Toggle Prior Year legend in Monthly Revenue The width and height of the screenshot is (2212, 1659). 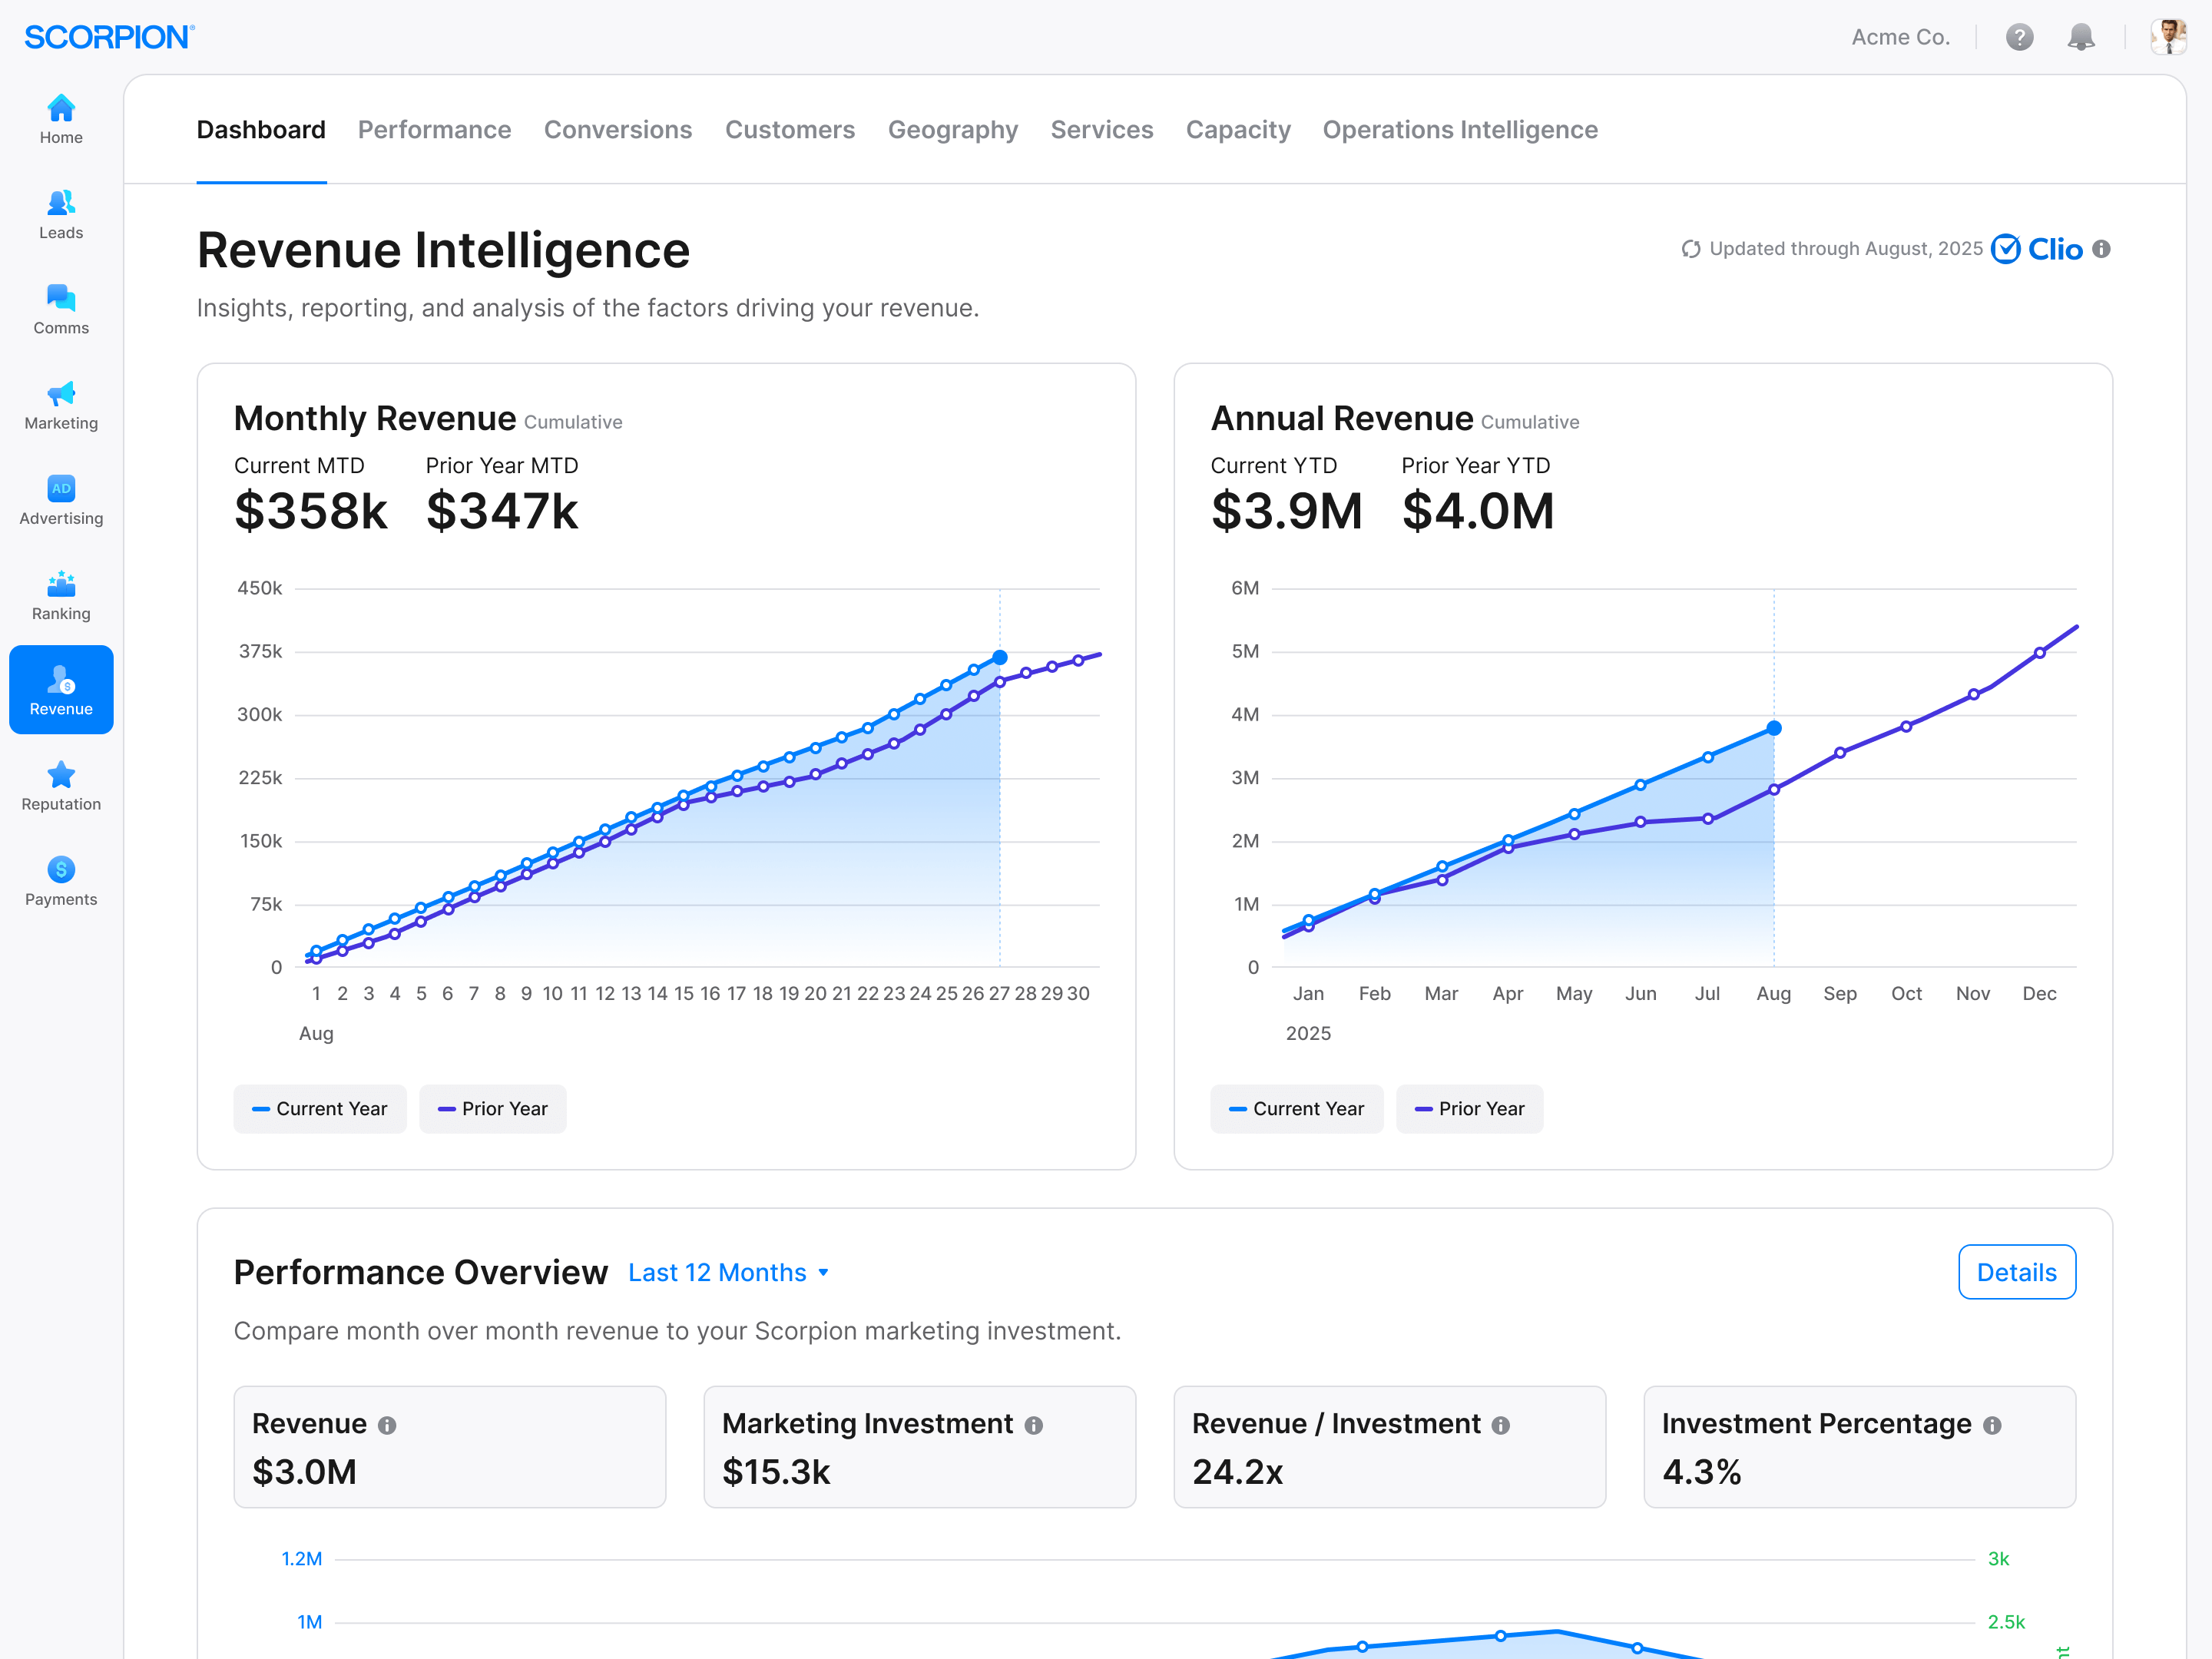(493, 1109)
